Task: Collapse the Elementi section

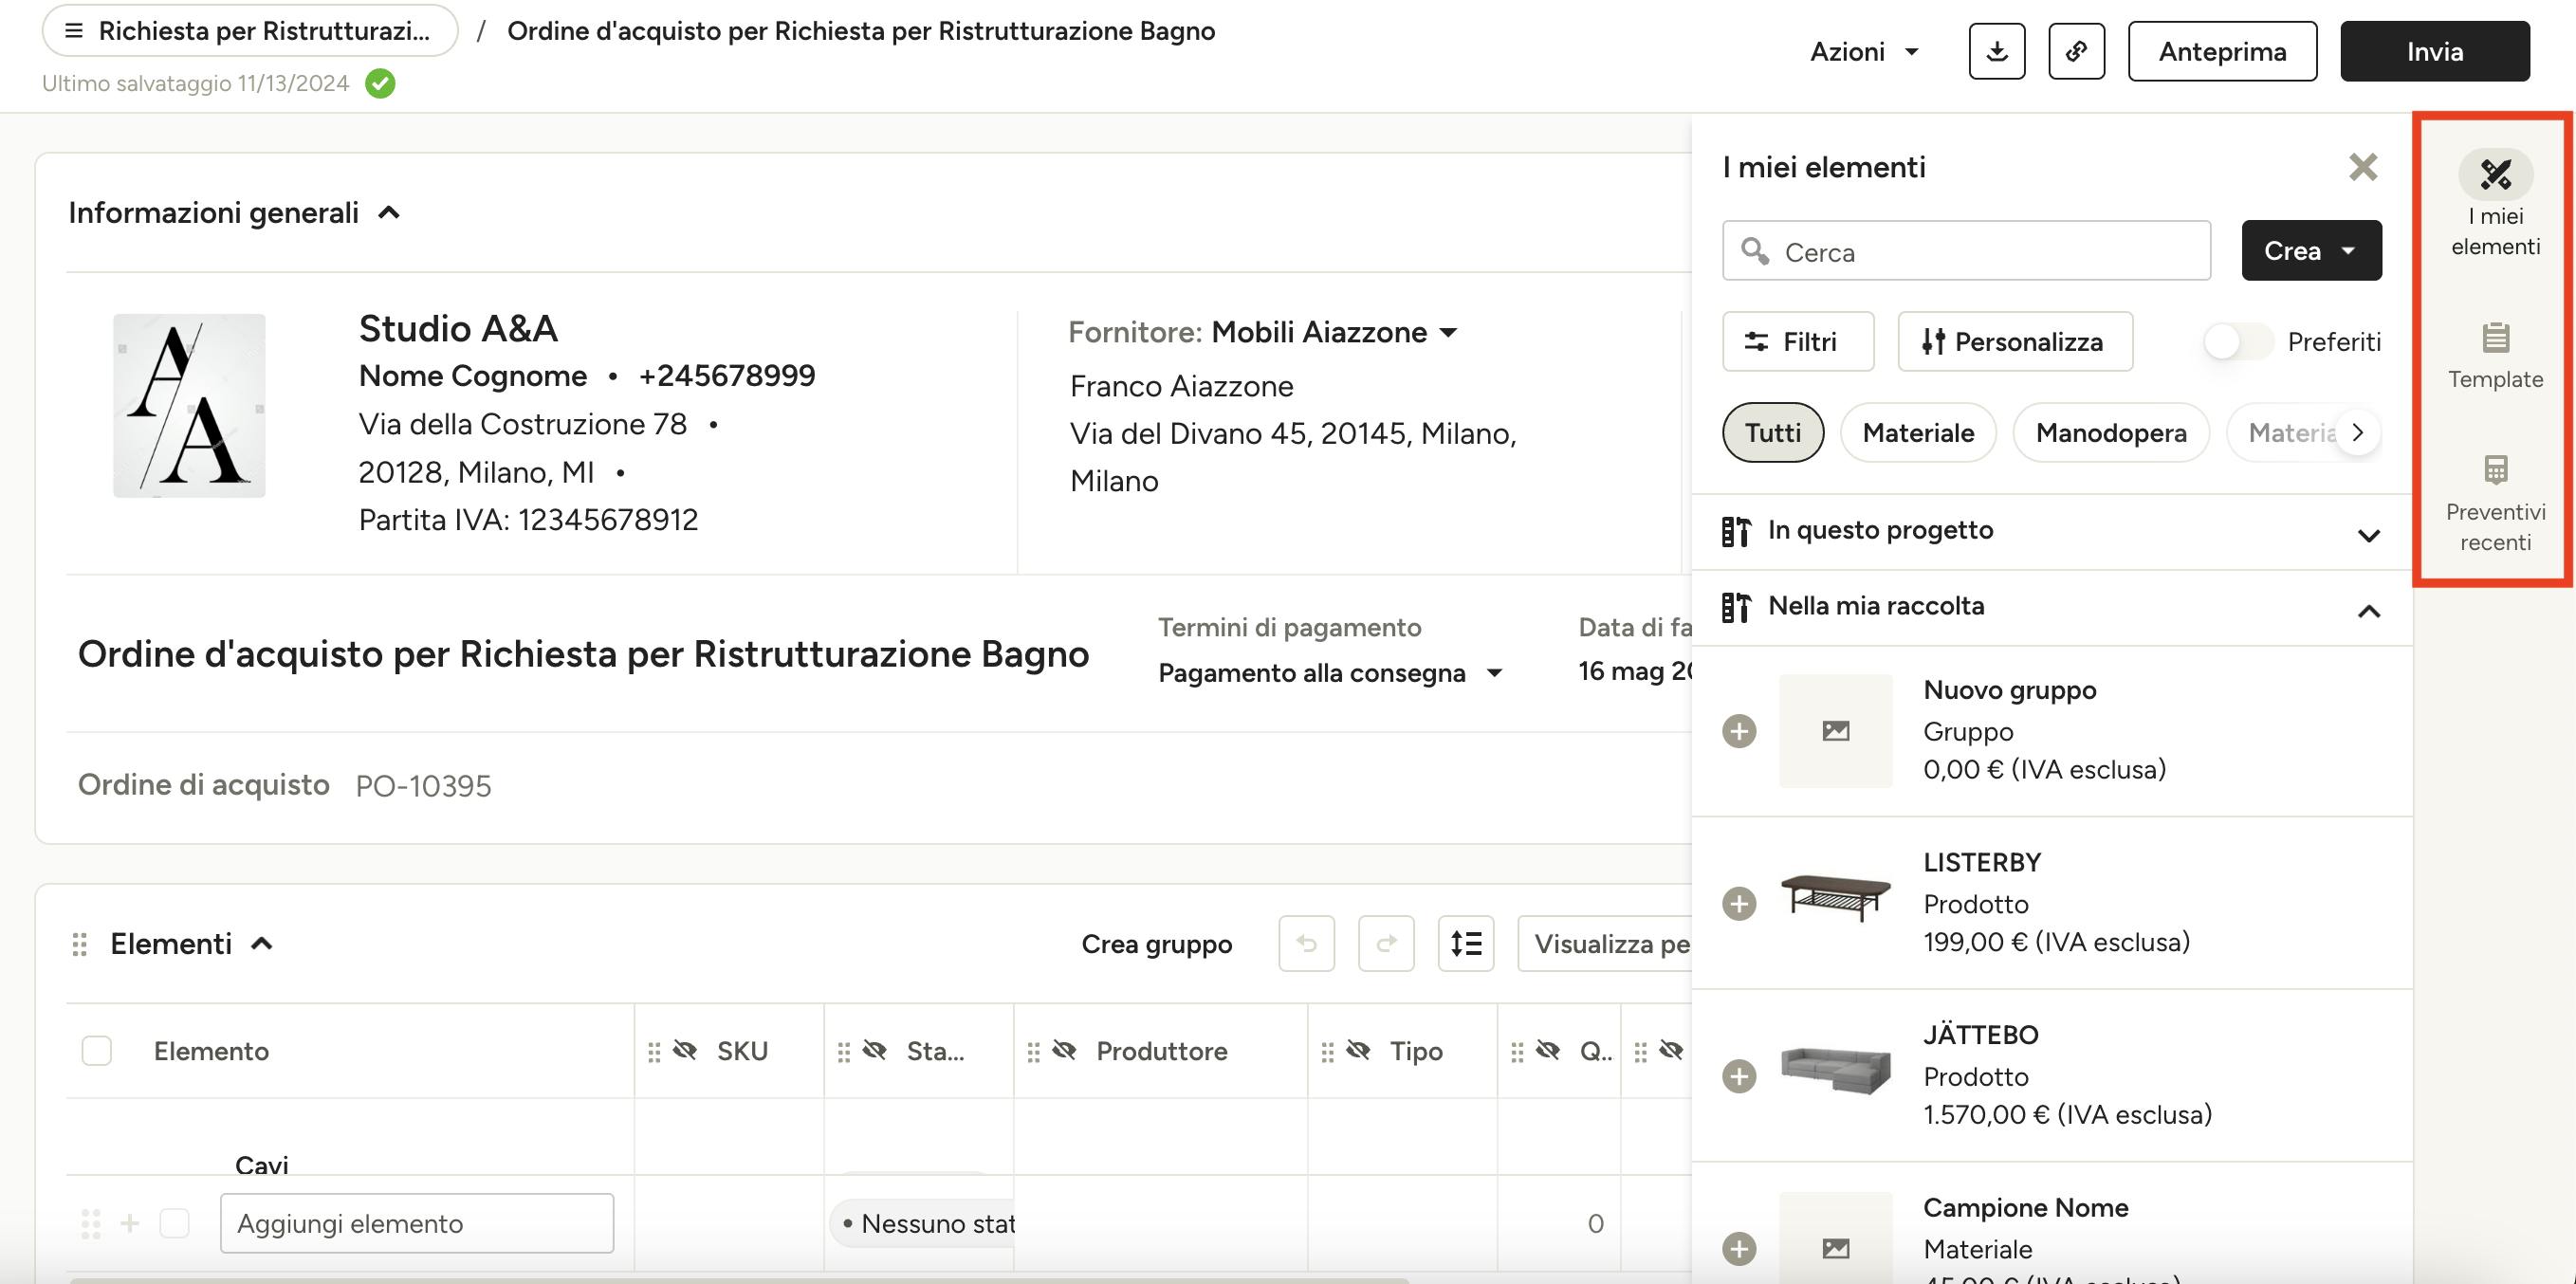Action: pyautogui.click(x=262, y=944)
